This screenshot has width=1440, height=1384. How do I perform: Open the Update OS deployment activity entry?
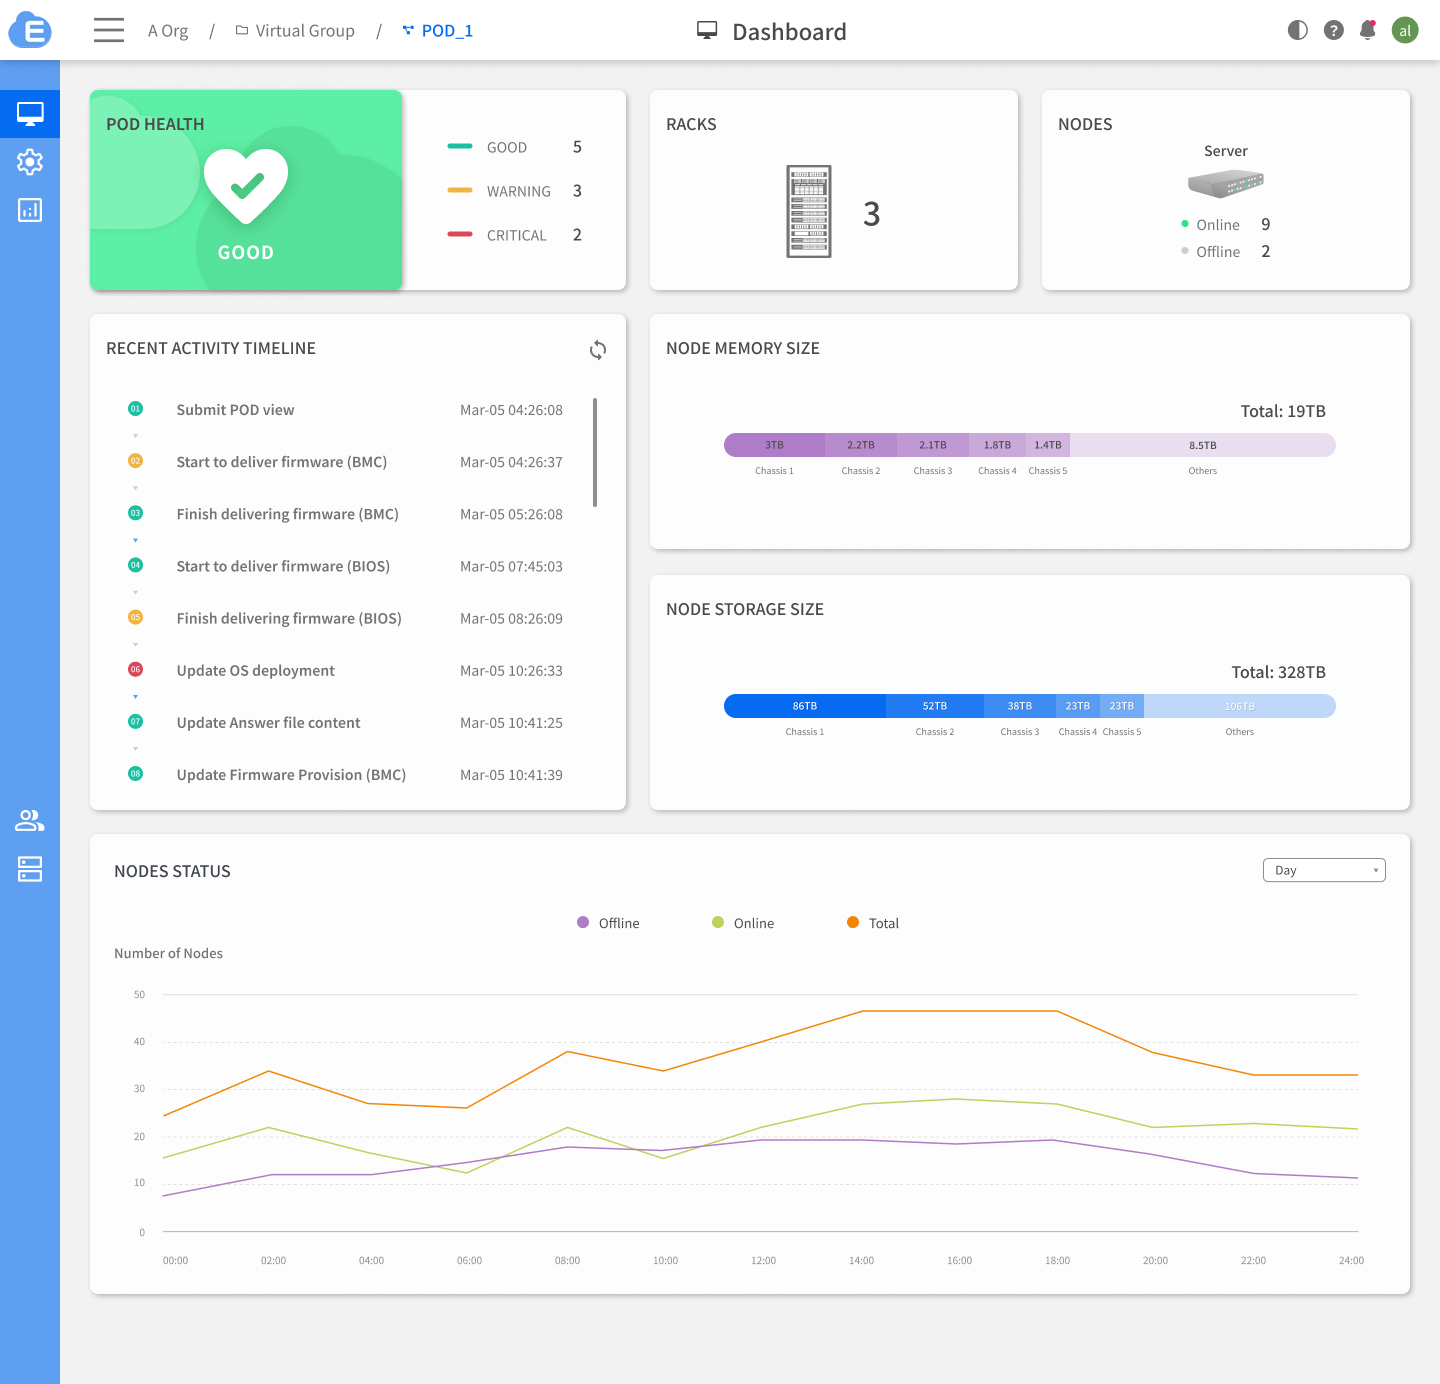point(256,671)
